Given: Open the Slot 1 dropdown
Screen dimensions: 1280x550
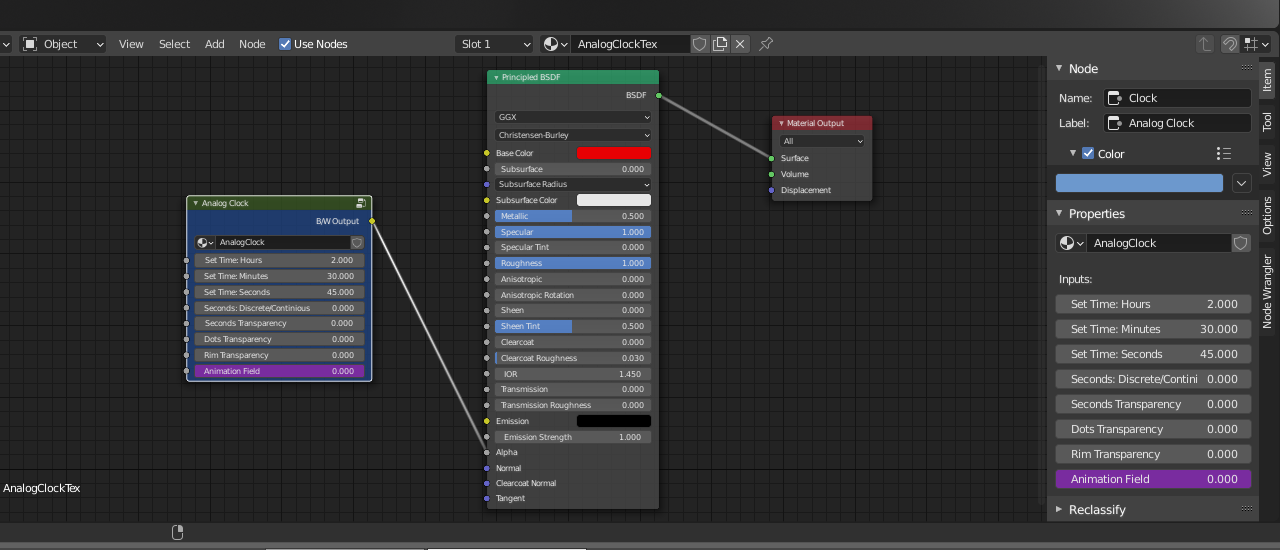Looking at the screenshot, I should tap(495, 44).
